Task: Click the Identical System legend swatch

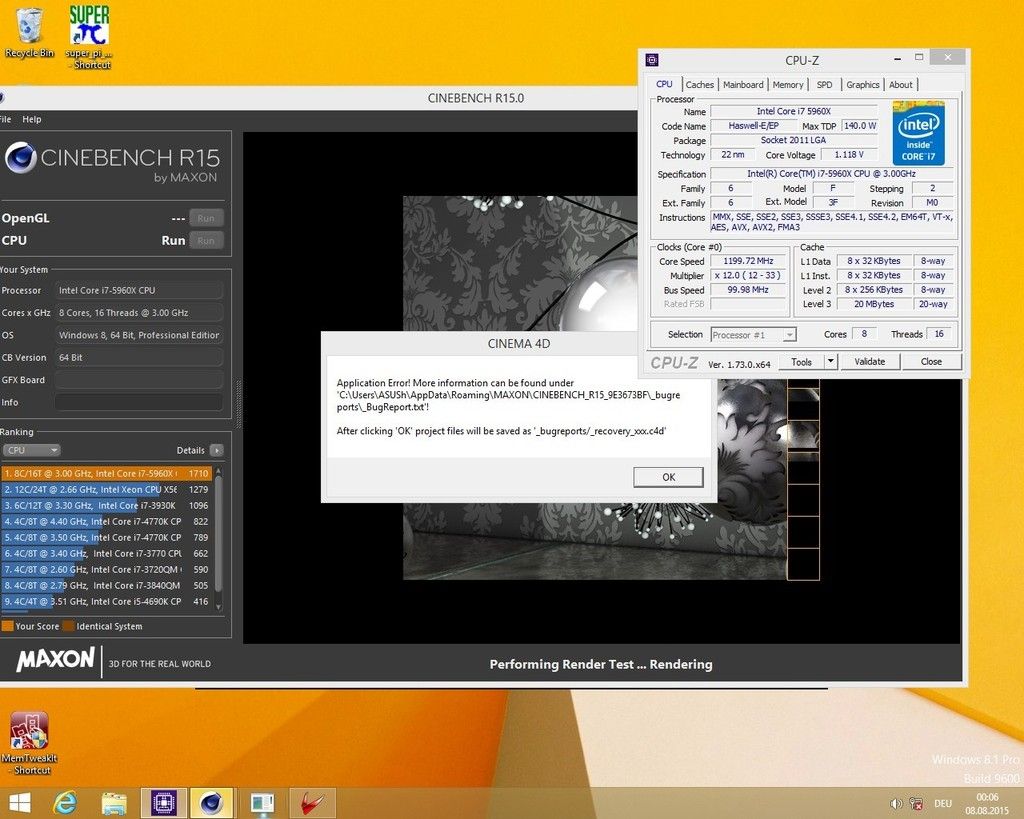Action: [x=68, y=626]
